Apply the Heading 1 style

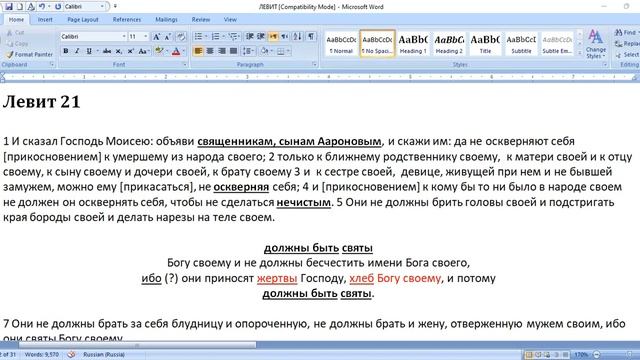(x=413, y=43)
